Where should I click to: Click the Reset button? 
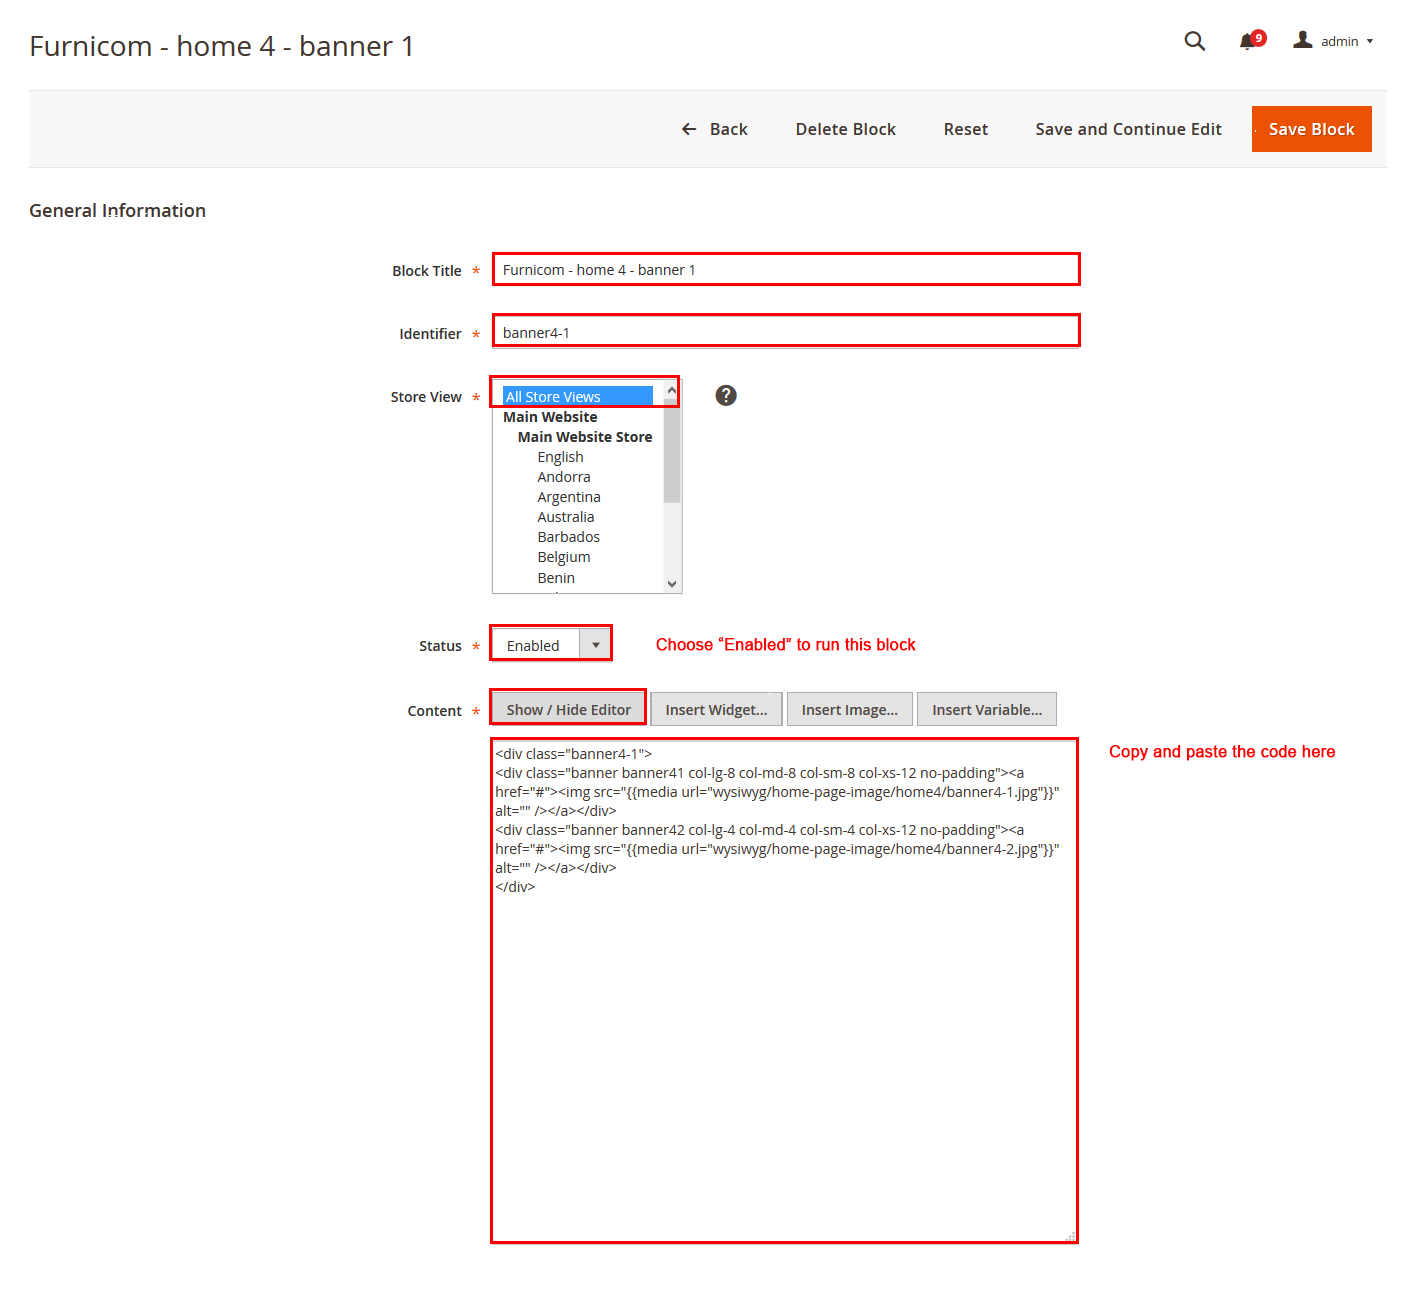tap(965, 129)
